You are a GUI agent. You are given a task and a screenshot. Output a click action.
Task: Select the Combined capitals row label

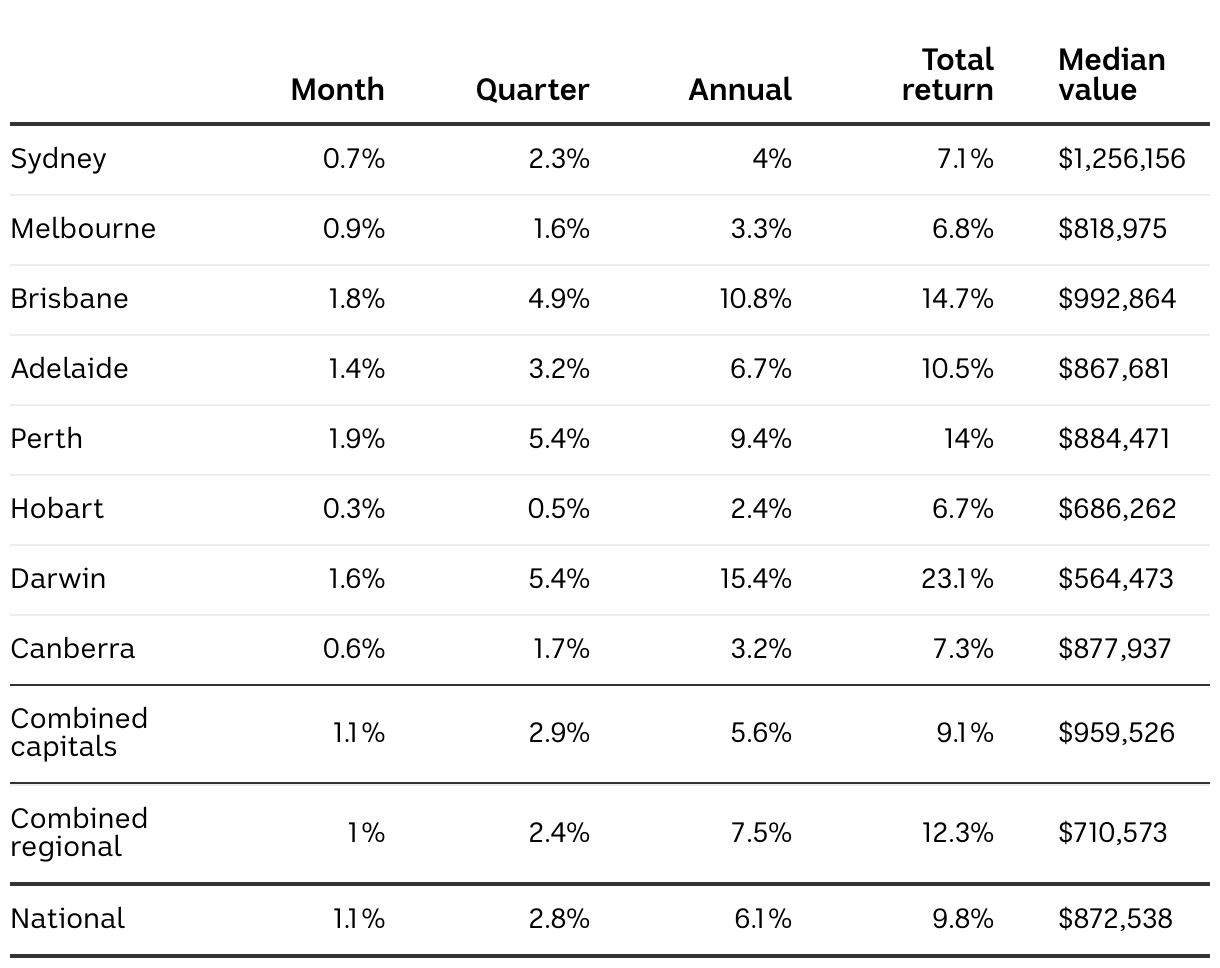click(79, 733)
